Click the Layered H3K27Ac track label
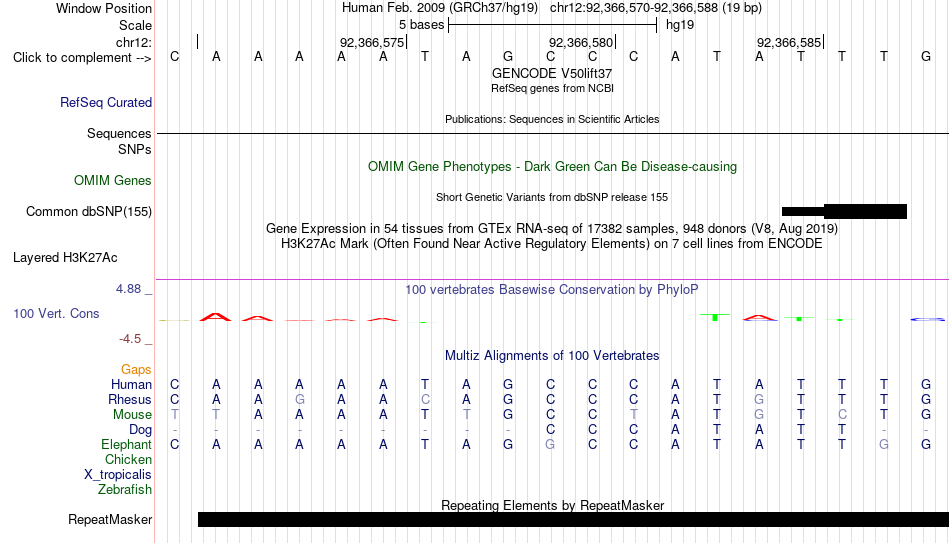This screenshot has width=950, height=543. 65,258
